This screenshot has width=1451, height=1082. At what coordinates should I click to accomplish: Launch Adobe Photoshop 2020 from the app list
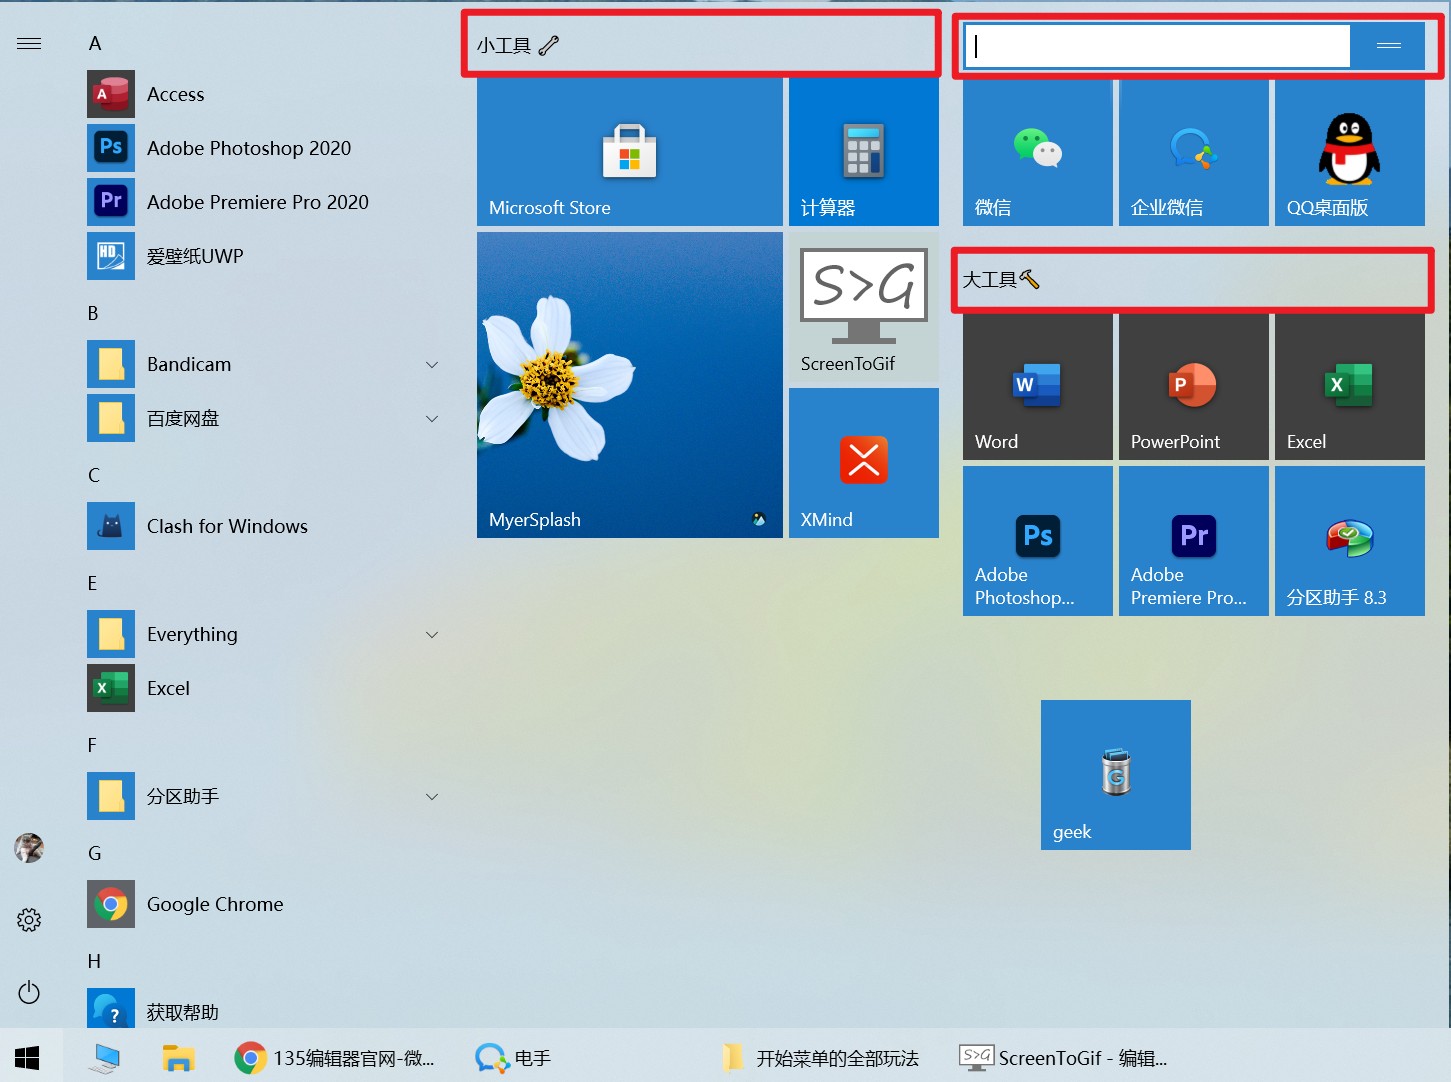click(x=264, y=148)
